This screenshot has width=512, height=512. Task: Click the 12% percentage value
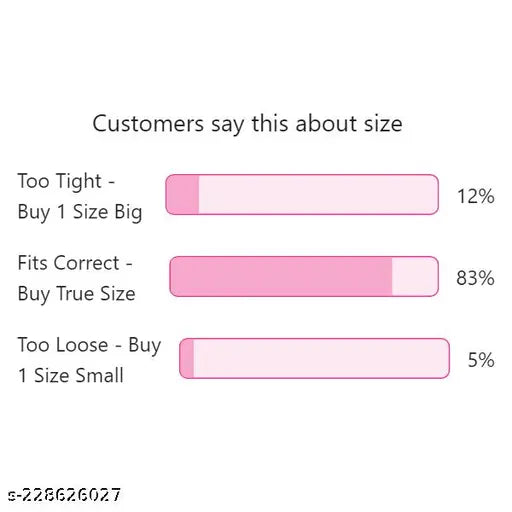tap(476, 196)
